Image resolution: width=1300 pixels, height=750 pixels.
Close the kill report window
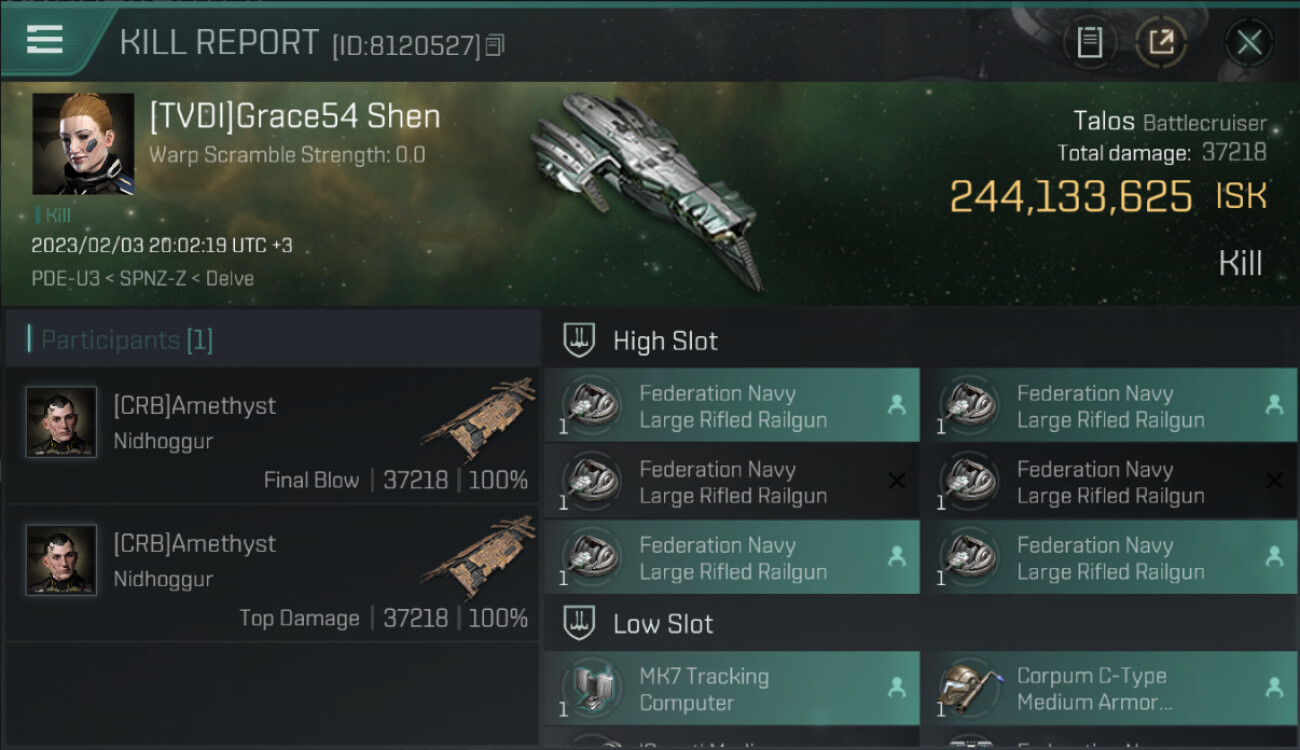(x=1249, y=43)
